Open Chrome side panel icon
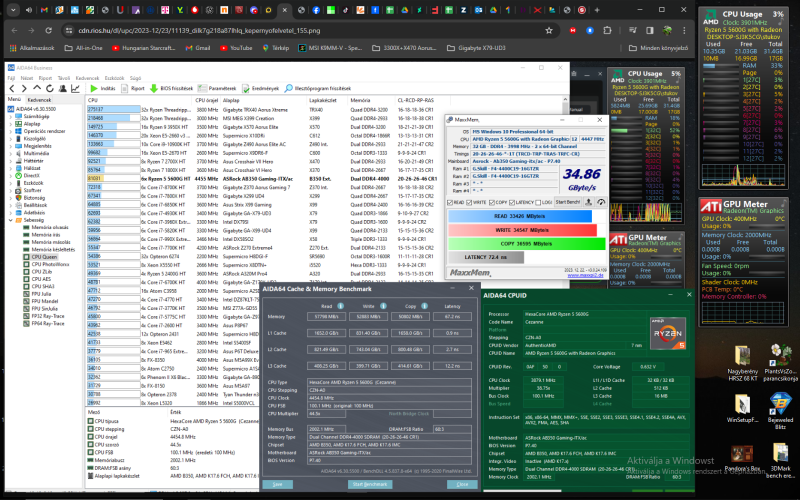Viewport: 800px width, 500px height. tap(649, 31)
